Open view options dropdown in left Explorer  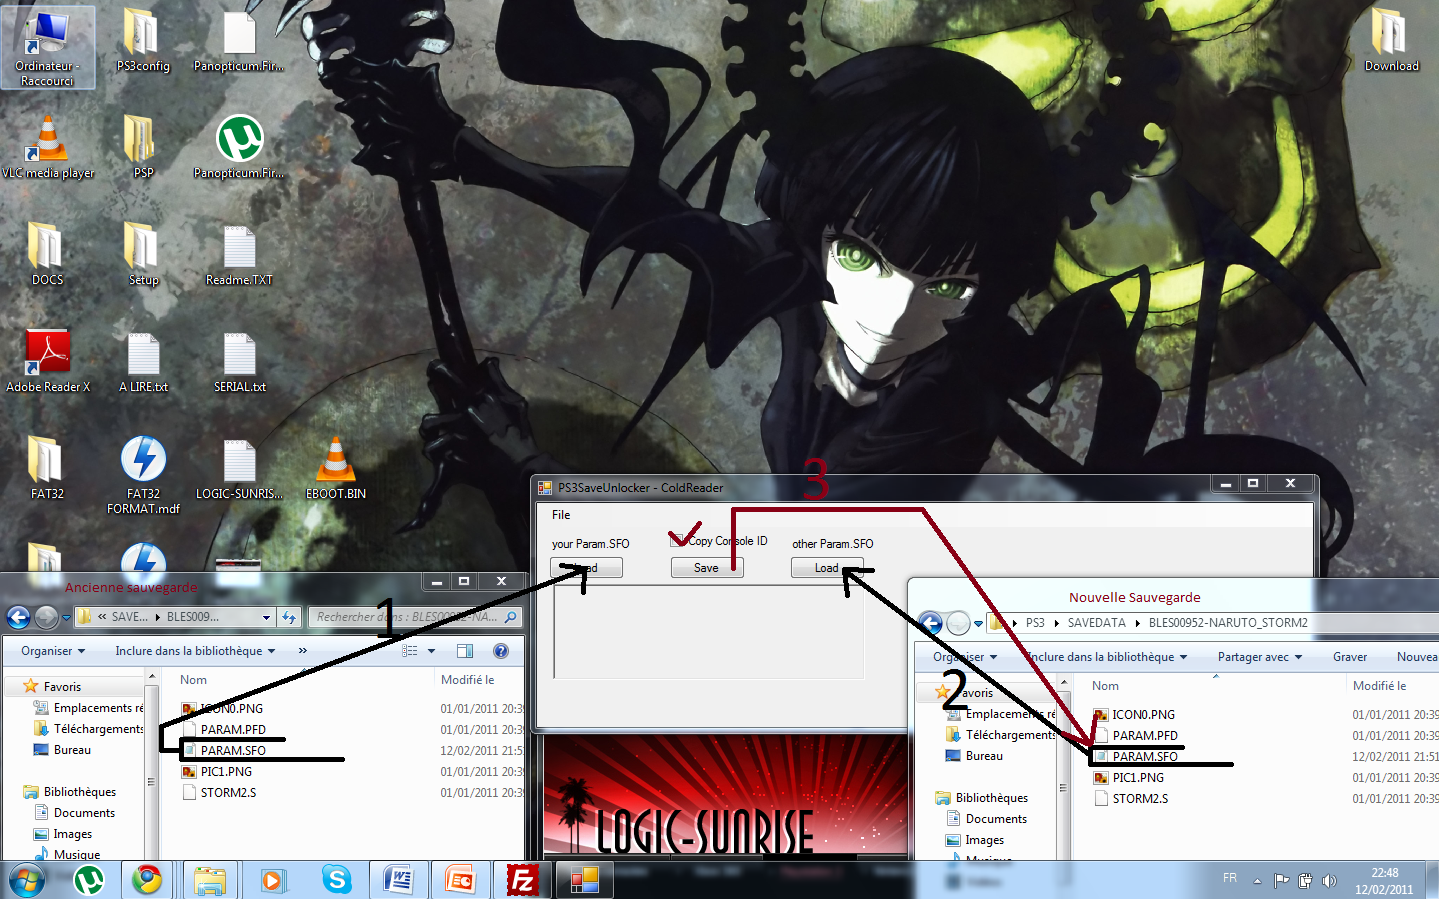[x=431, y=651]
